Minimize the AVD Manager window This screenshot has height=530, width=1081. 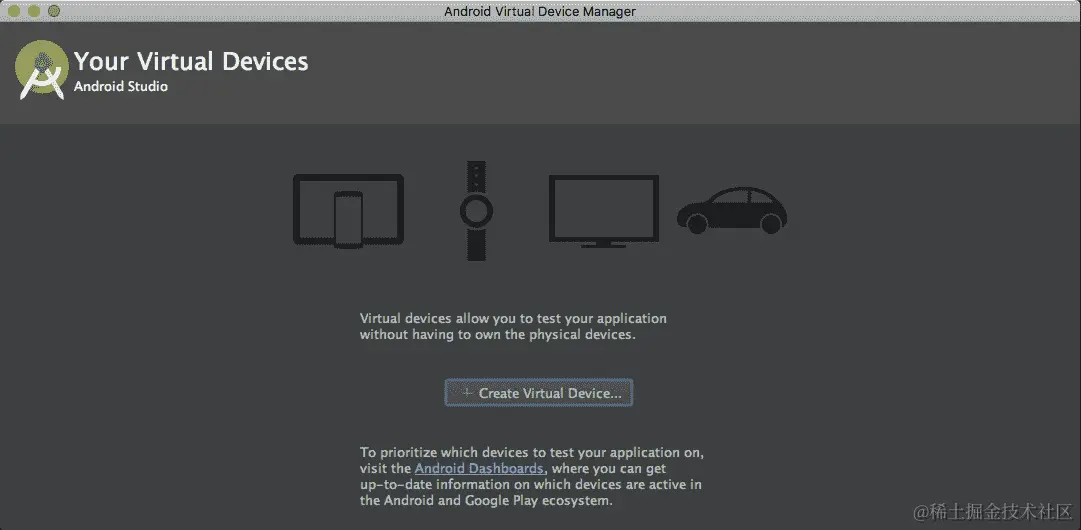34,11
